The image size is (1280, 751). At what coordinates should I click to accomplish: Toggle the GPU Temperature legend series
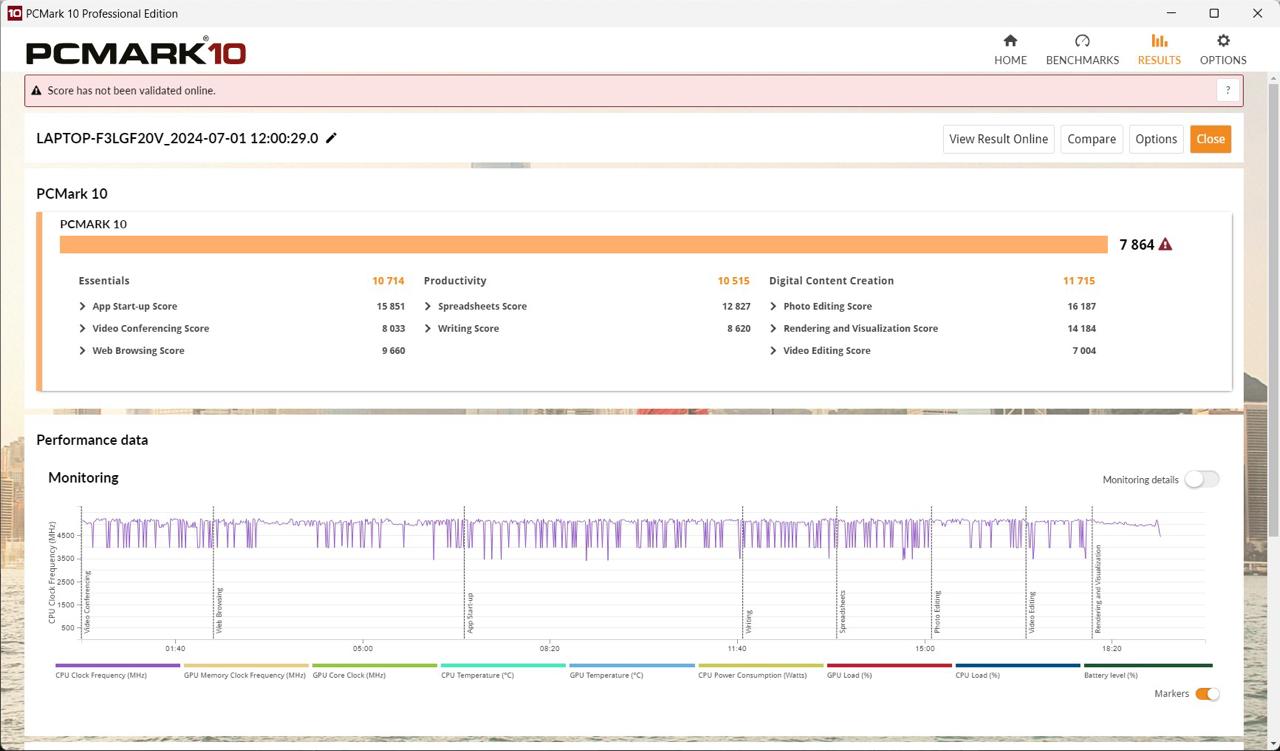point(631,671)
